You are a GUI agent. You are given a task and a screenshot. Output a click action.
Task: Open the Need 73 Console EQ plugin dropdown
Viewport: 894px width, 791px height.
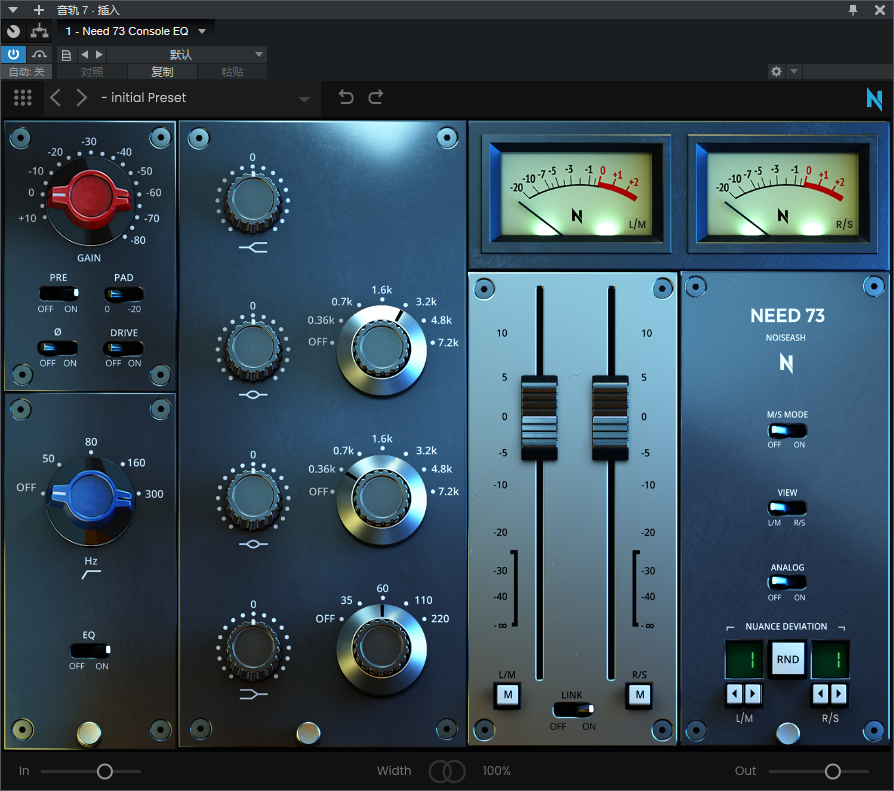[202, 31]
